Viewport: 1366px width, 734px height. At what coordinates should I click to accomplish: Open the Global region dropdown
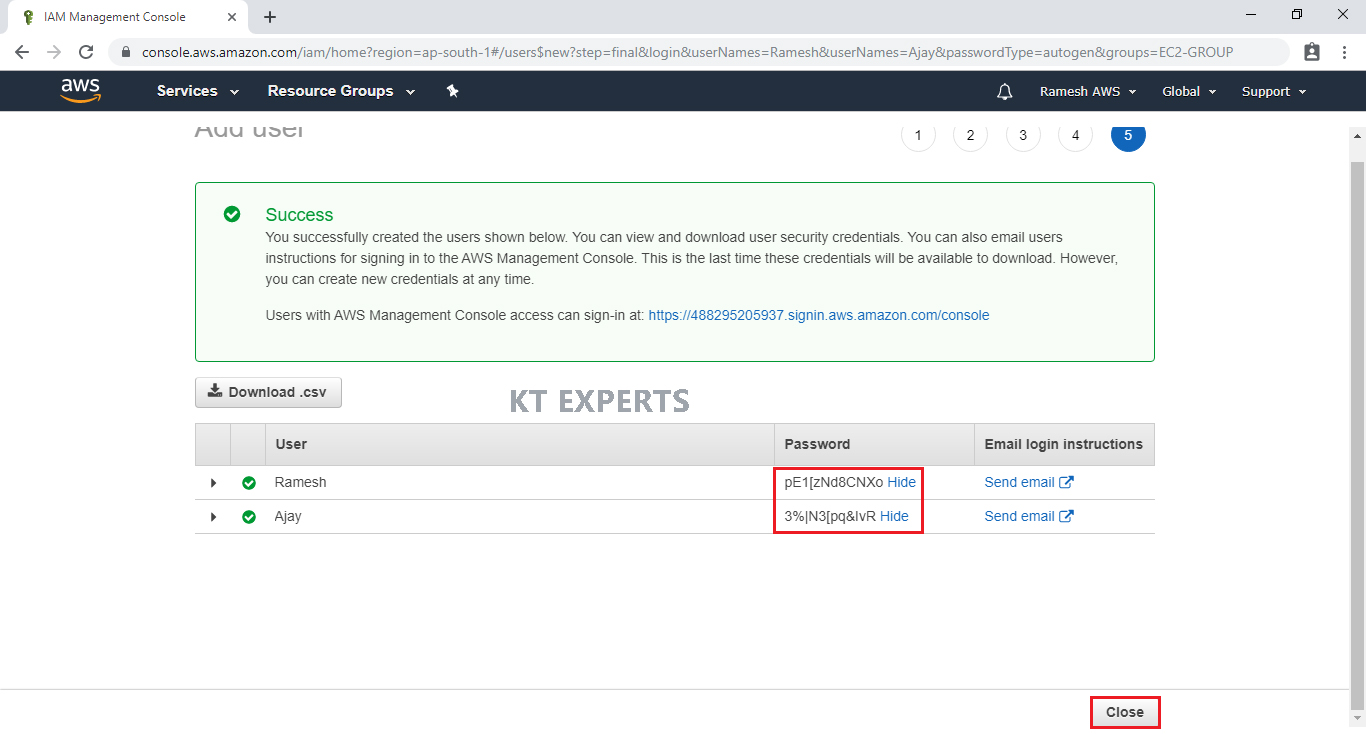click(1189, 91)
